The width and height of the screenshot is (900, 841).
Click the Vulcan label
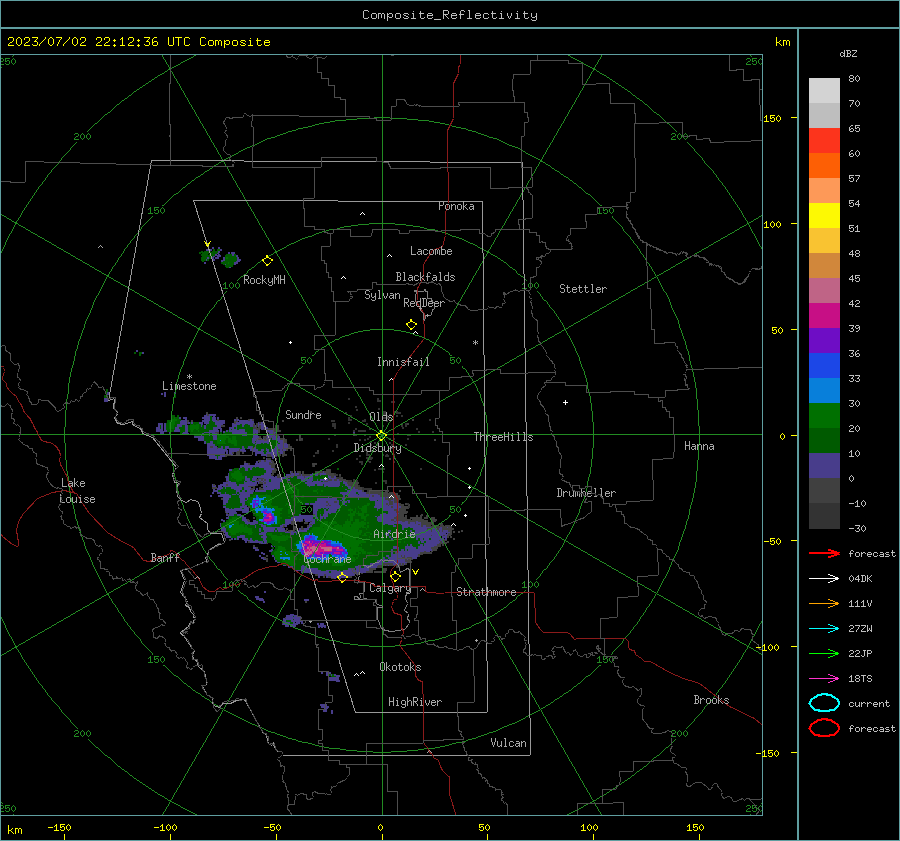coord(509,743)
